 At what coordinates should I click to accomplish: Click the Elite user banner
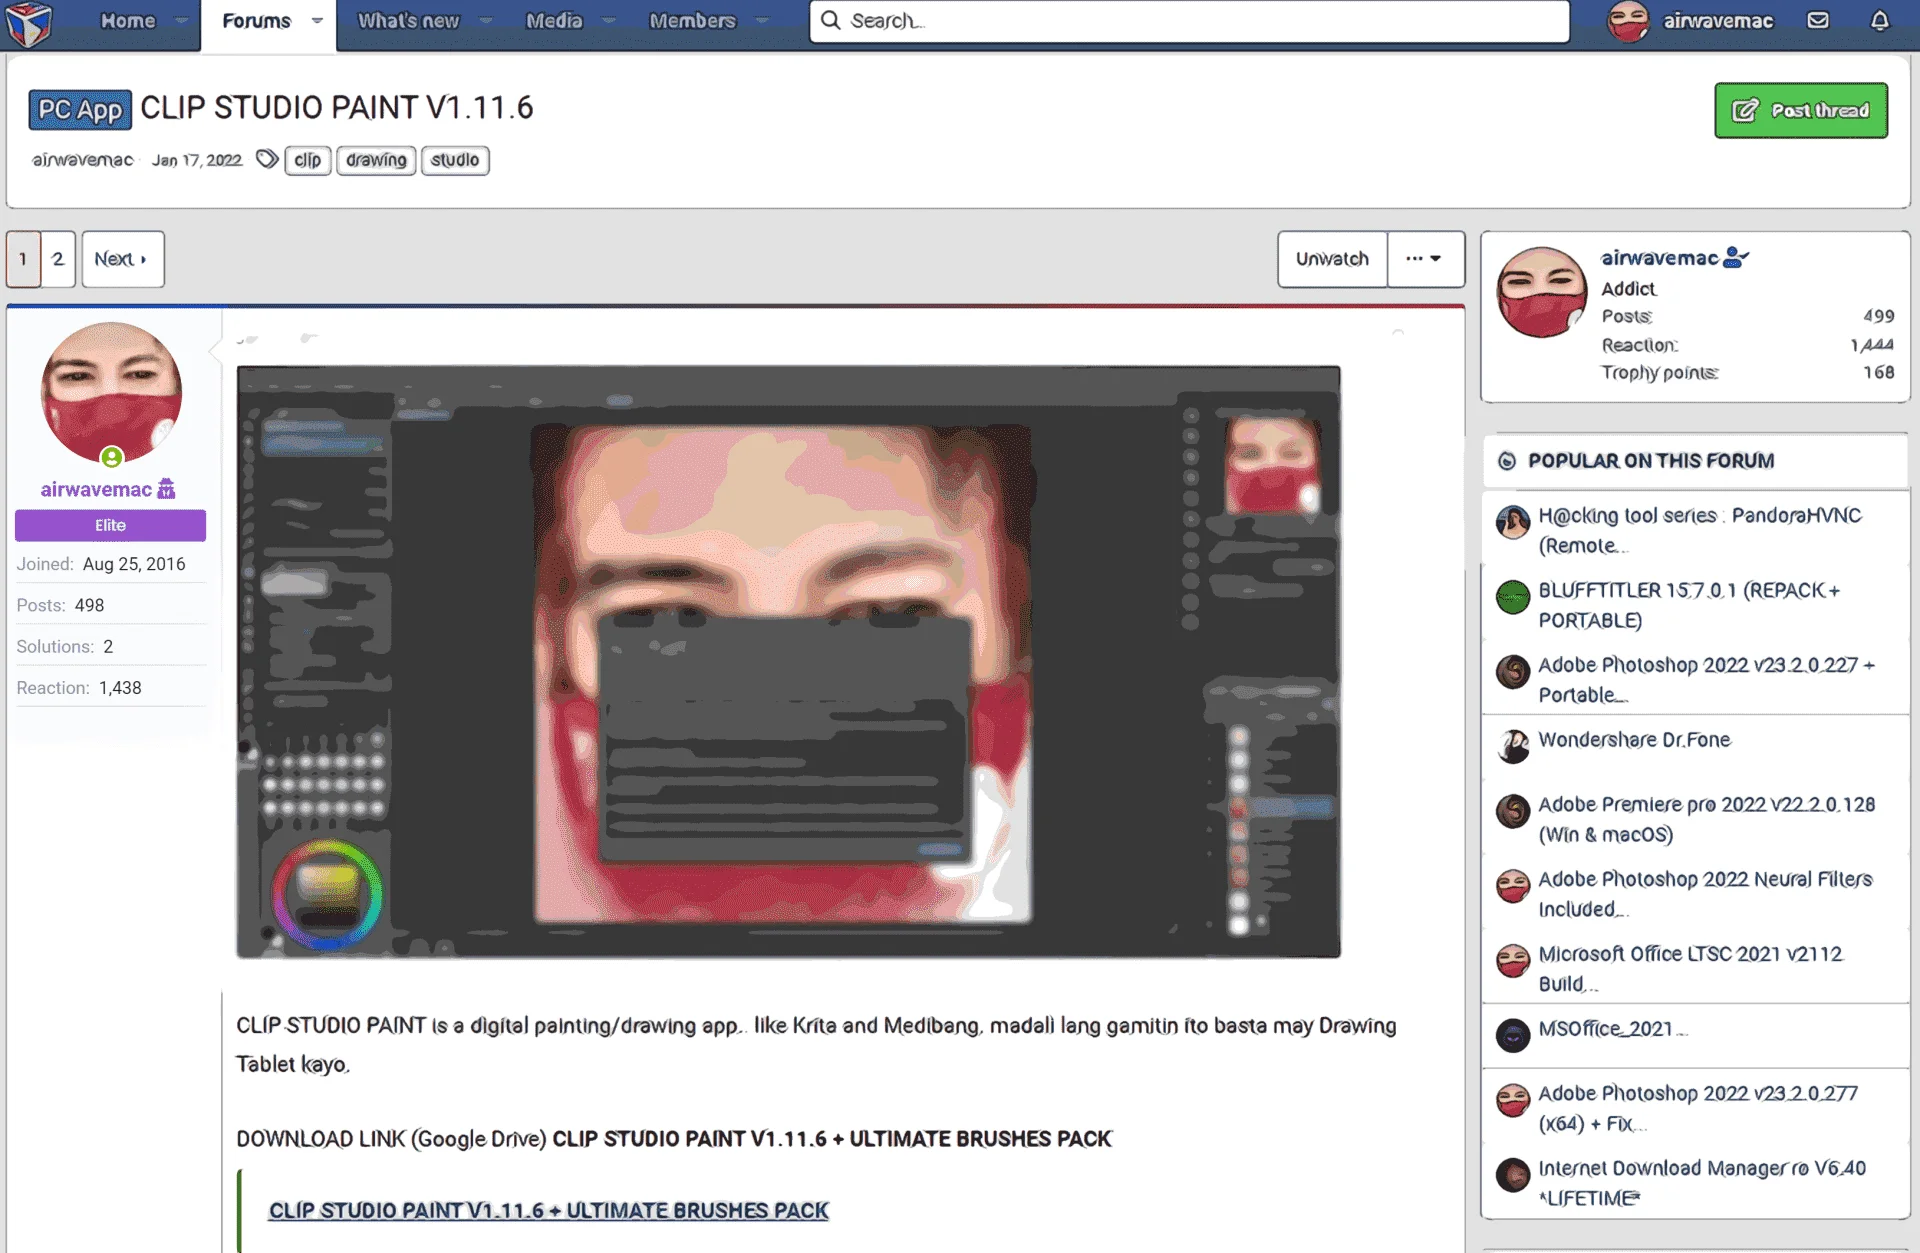point(110,525)
